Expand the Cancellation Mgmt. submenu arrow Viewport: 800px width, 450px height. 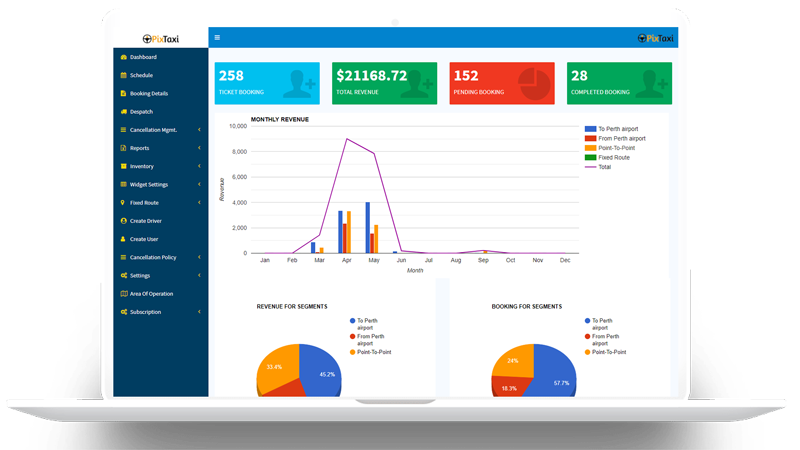pos(199,130)
